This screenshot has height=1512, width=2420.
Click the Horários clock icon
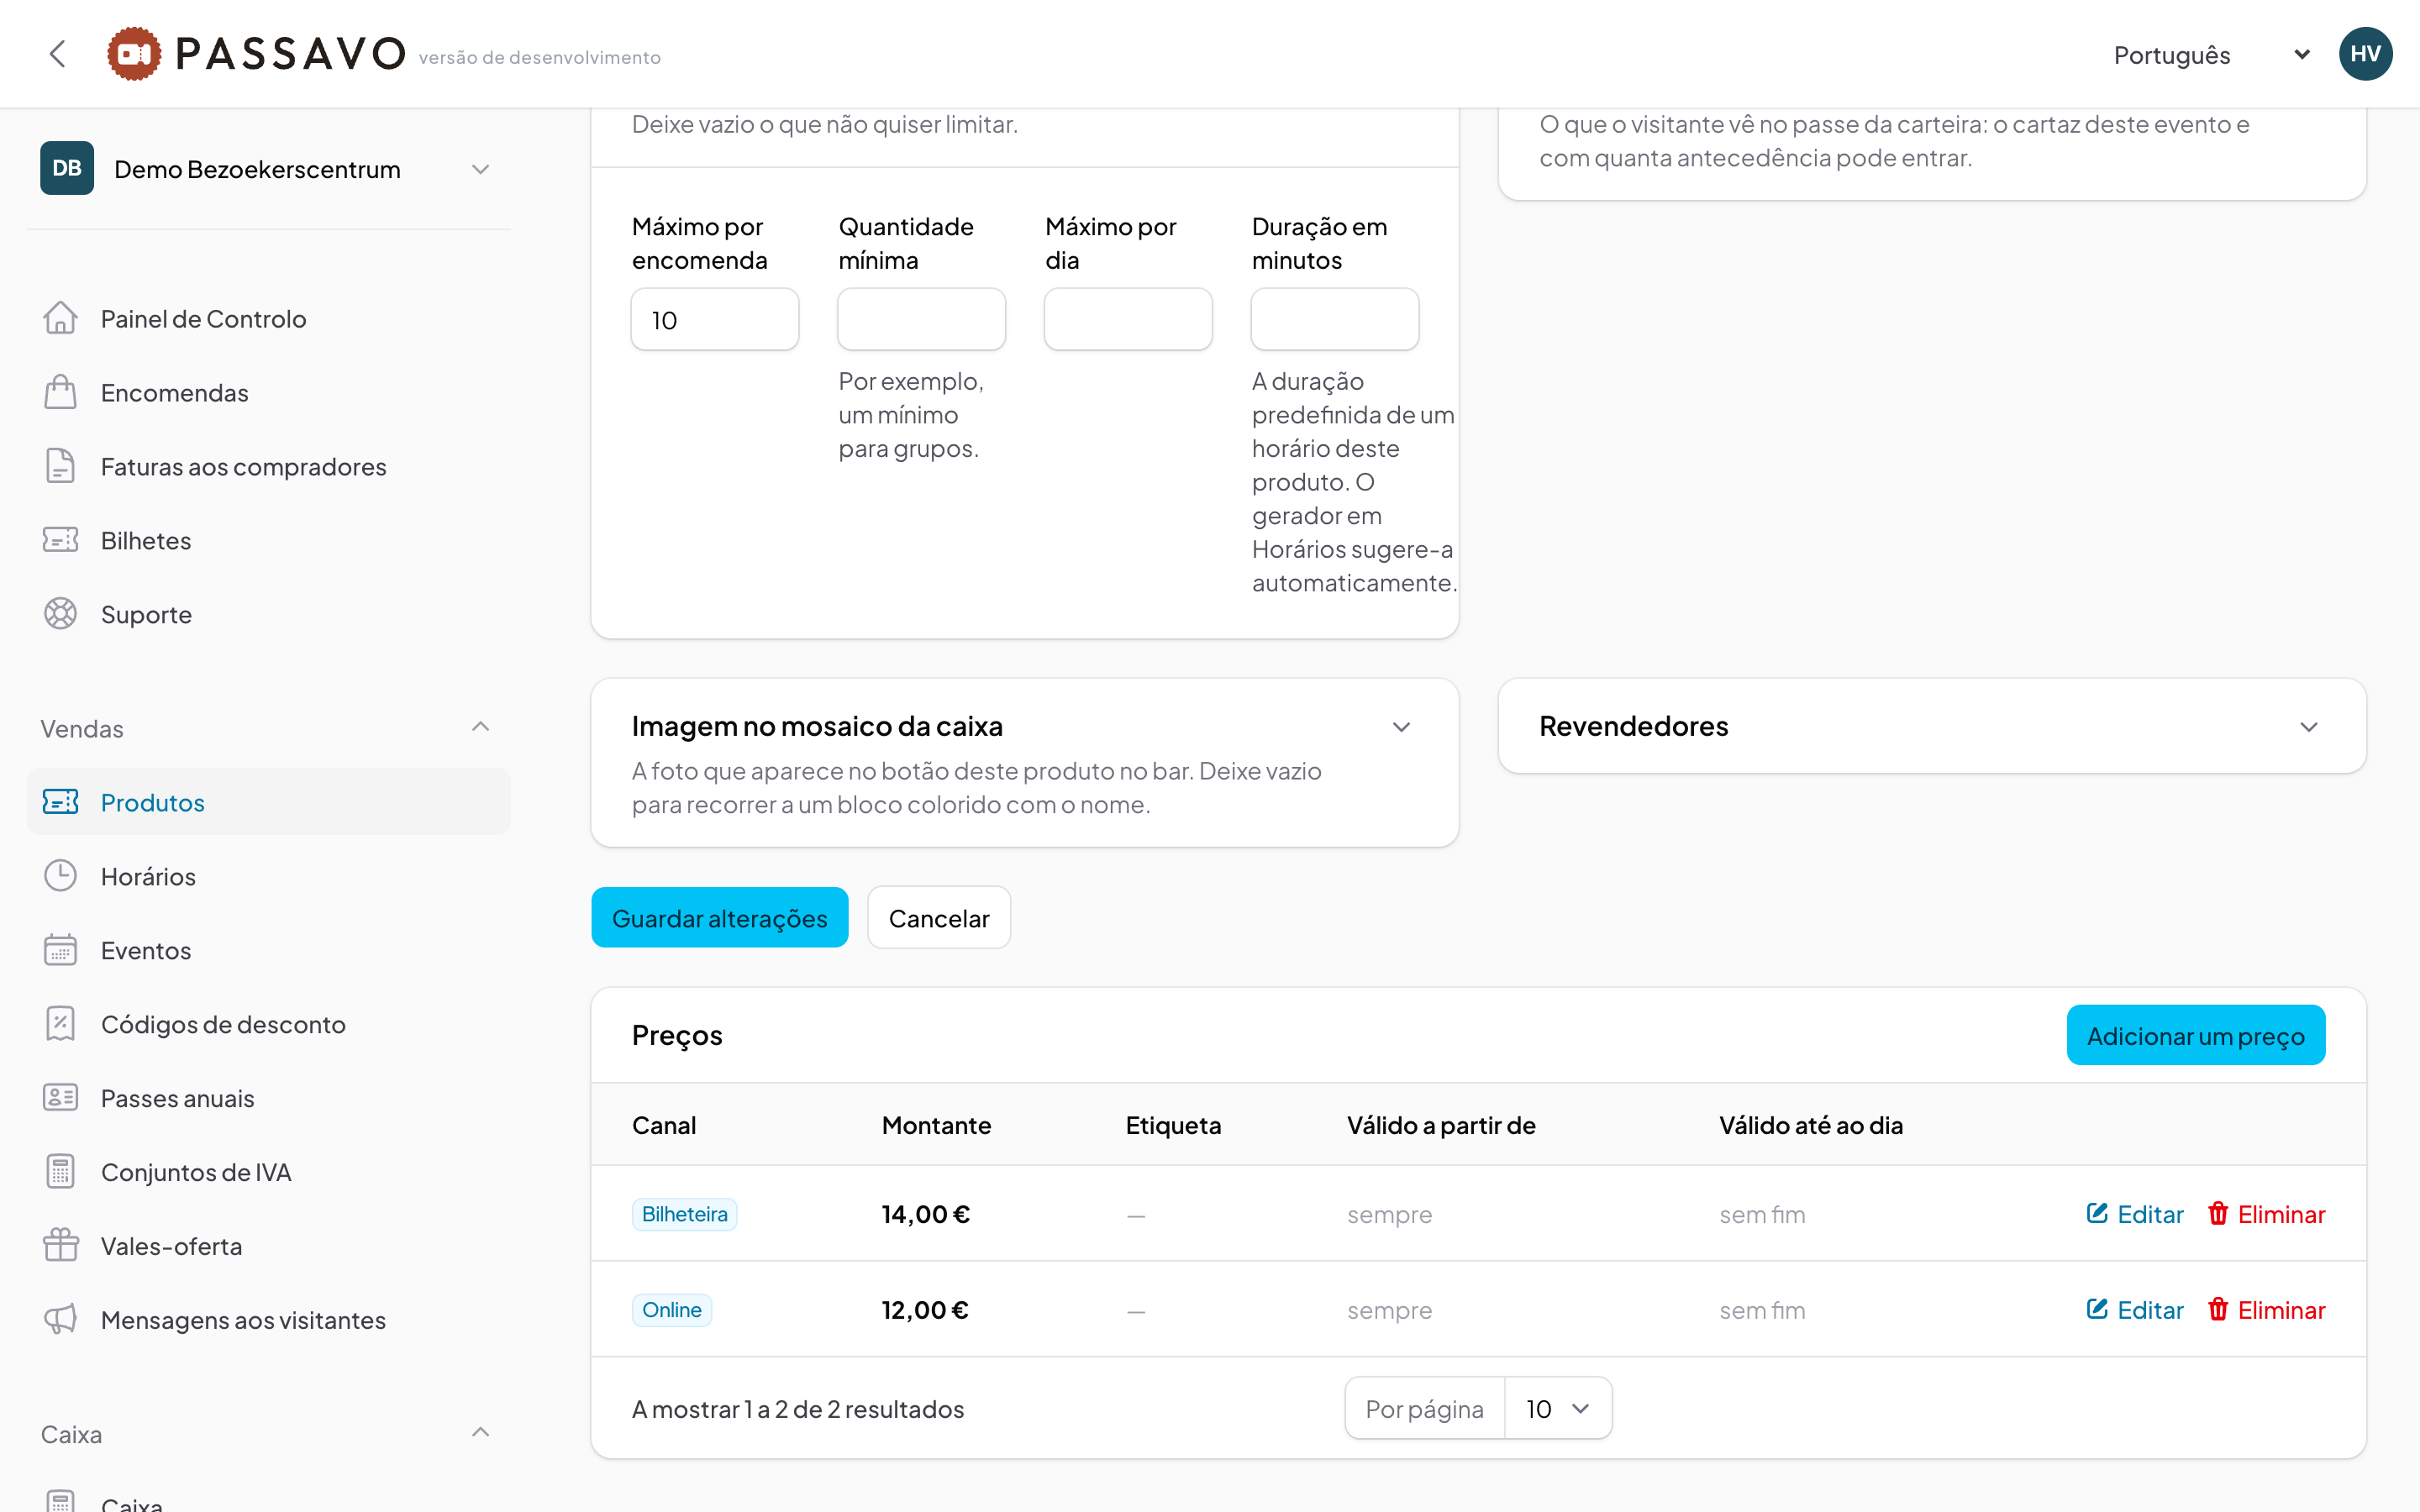pos(61,876)
